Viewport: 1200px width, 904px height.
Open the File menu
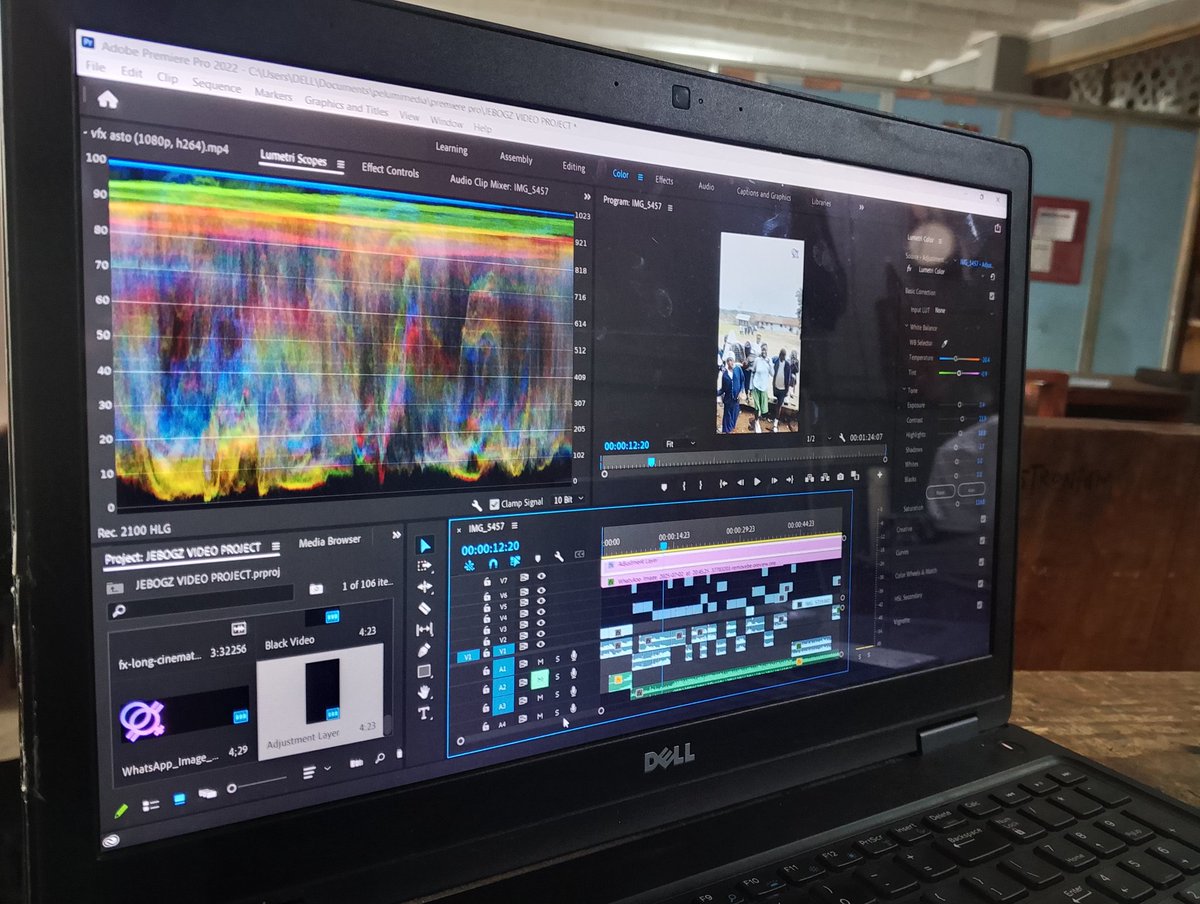point(95,67)
